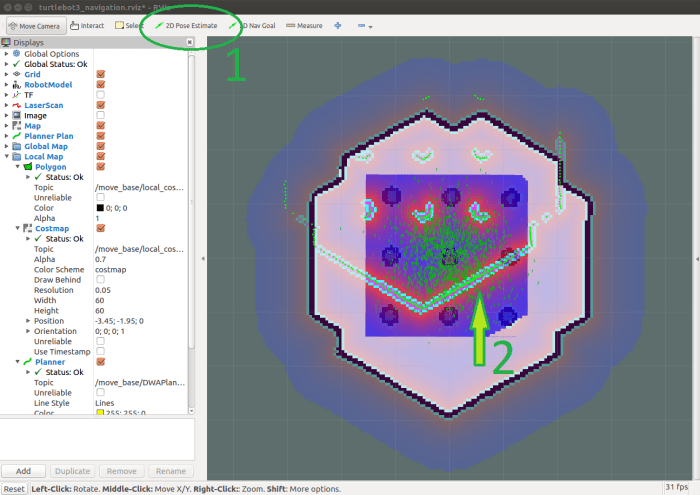Toggle the Draw Behind checkbox

tap(100, 279)
